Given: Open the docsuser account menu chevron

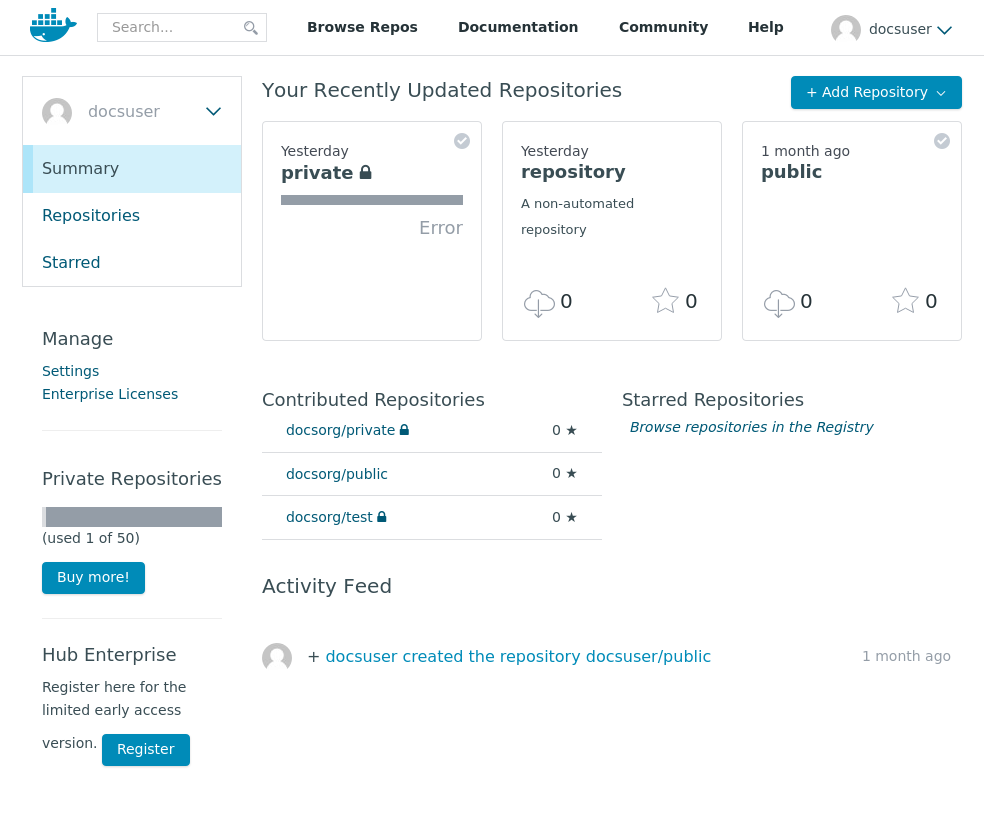Looking at the screenshot, I should [x=944, y=30].
